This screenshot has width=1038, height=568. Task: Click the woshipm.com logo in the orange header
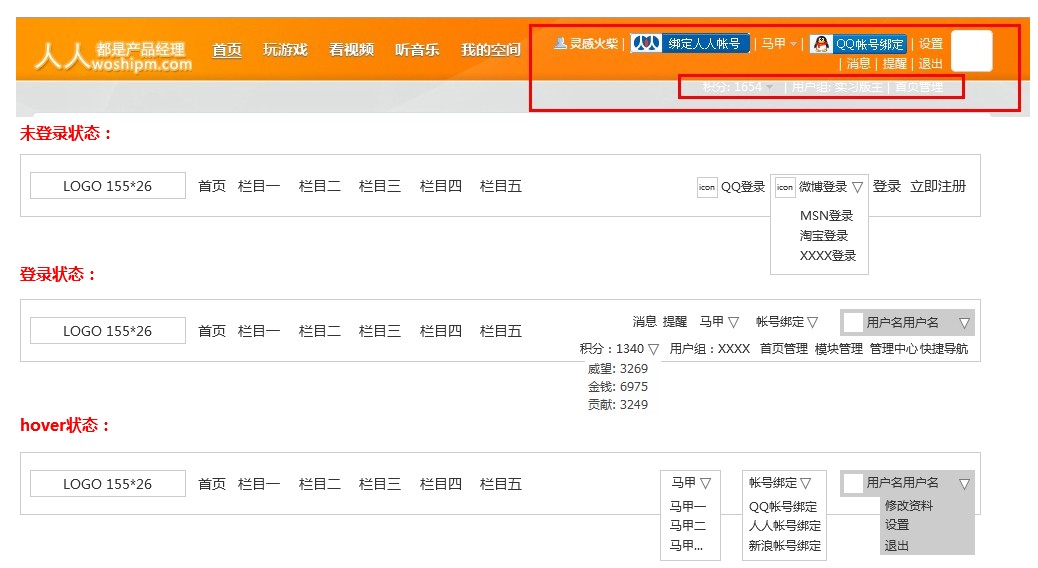point(113,56)
